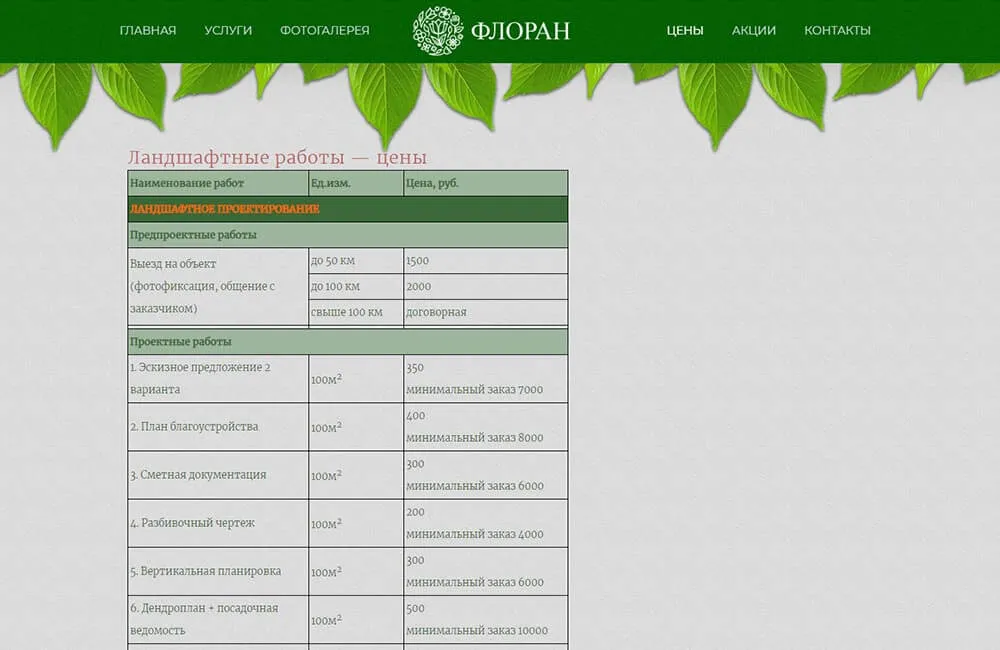1000x650 pixels.
Task: Click the Ландшафтные работы — цены heading
Action: [x=277, y=158]
